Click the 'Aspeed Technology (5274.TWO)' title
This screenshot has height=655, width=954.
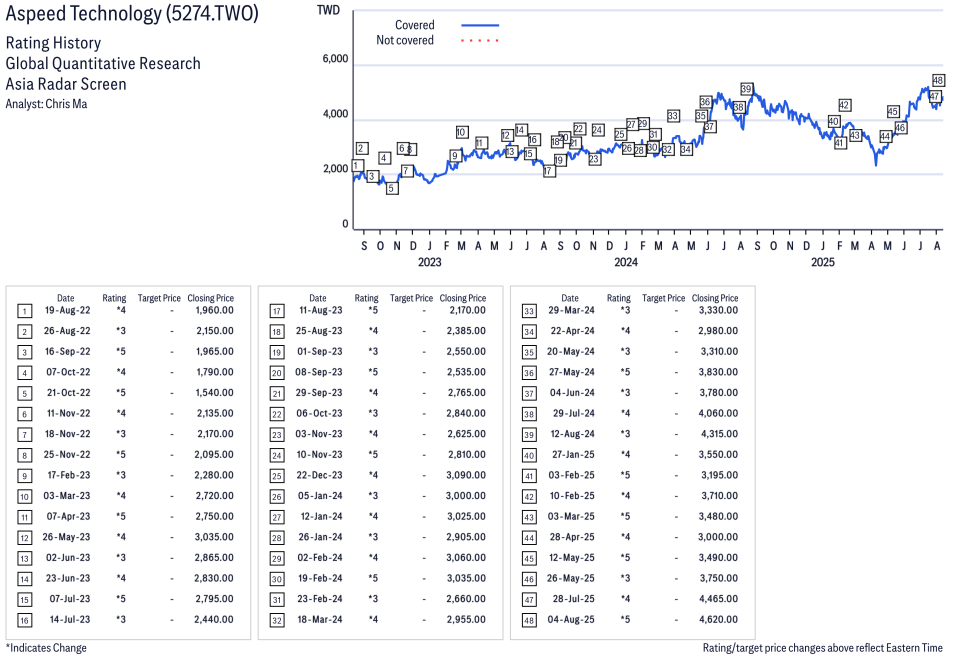(x=132, y=13)
